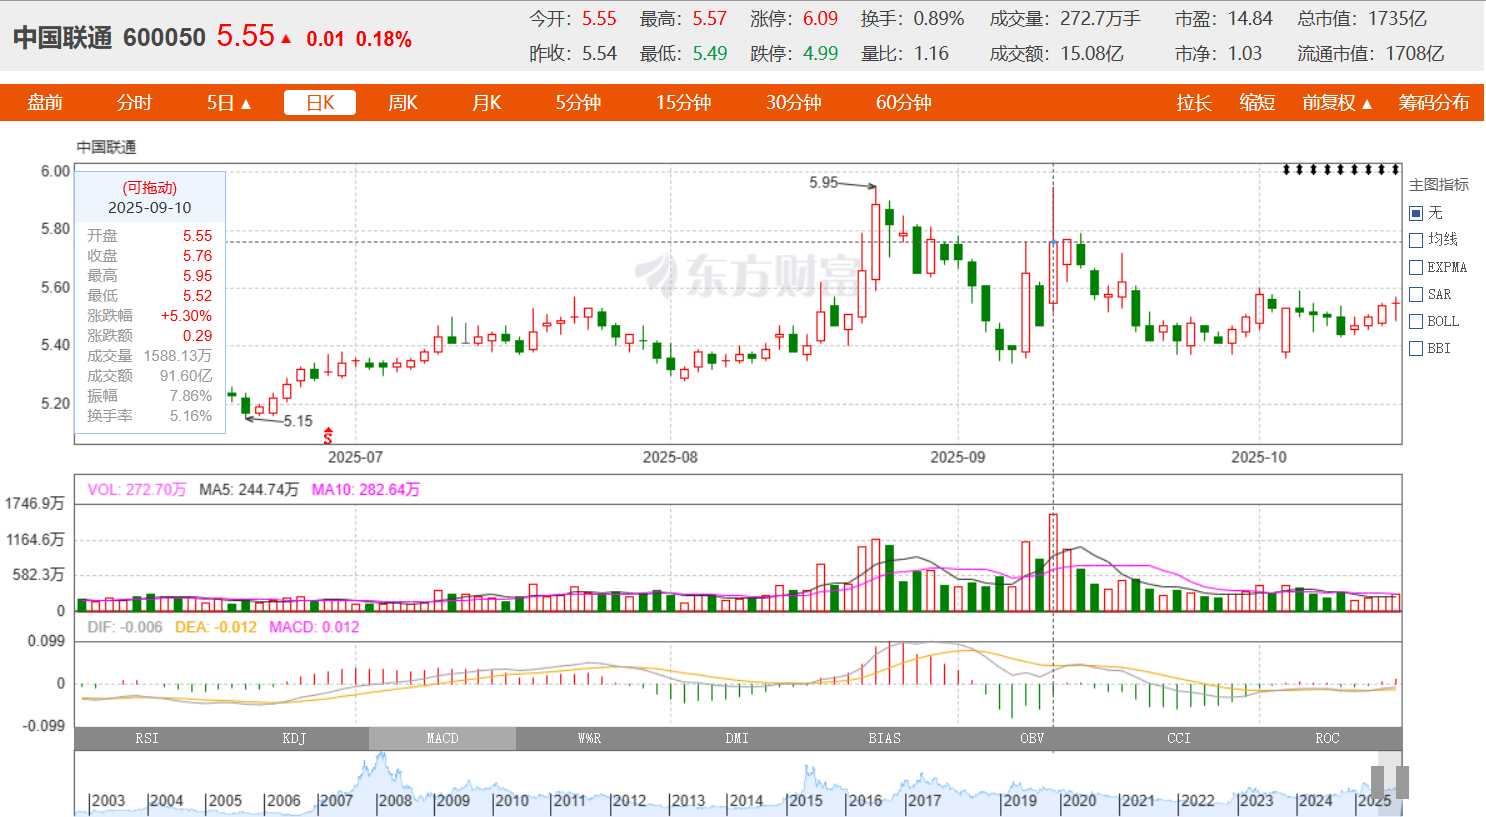Screen dimensions: 1486x817
Task: Switch sub-chart to CCI indicator
Action: tap(1179, 738)
